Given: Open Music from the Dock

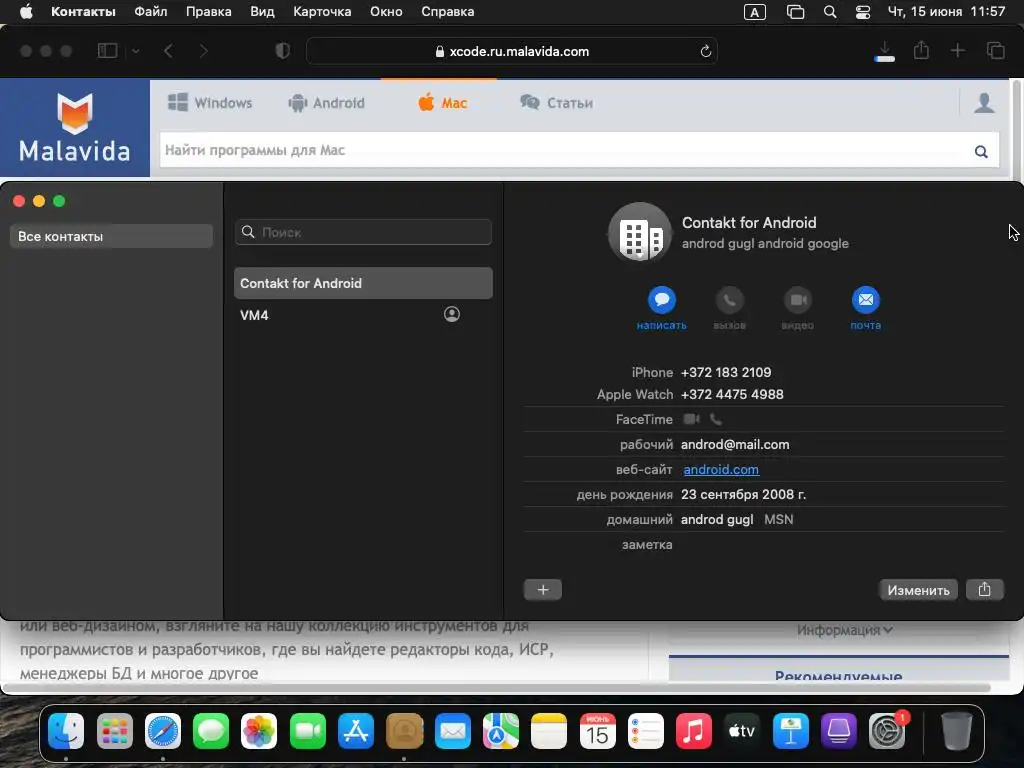Looking at the screenshot, I should click(x=694, y=731).
